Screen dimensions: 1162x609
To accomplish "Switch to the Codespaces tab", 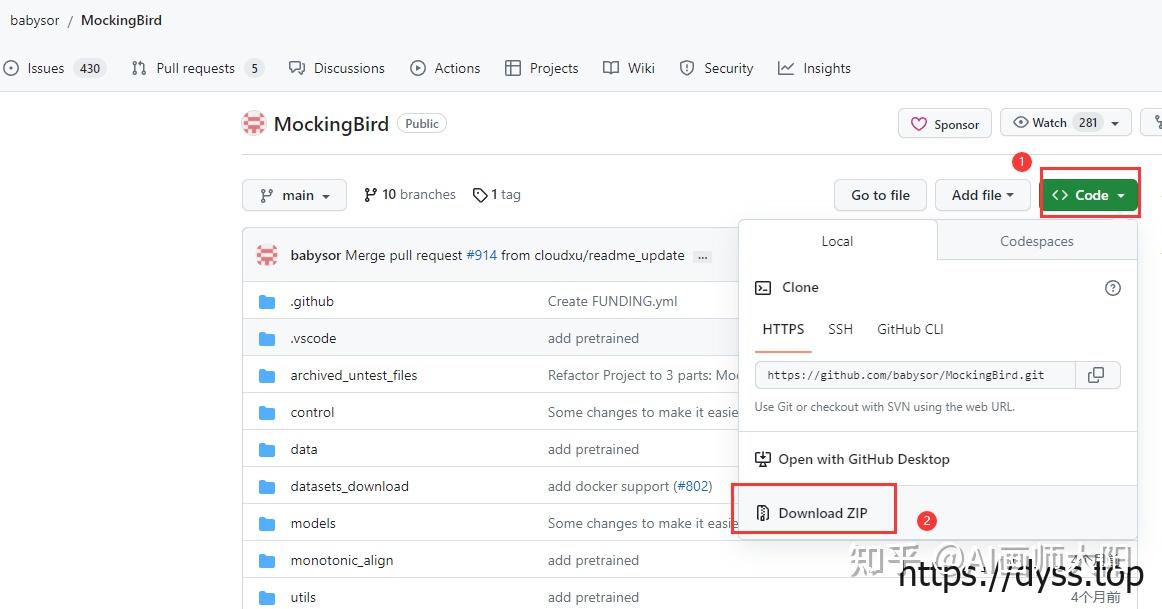I will coord(1036,241).
